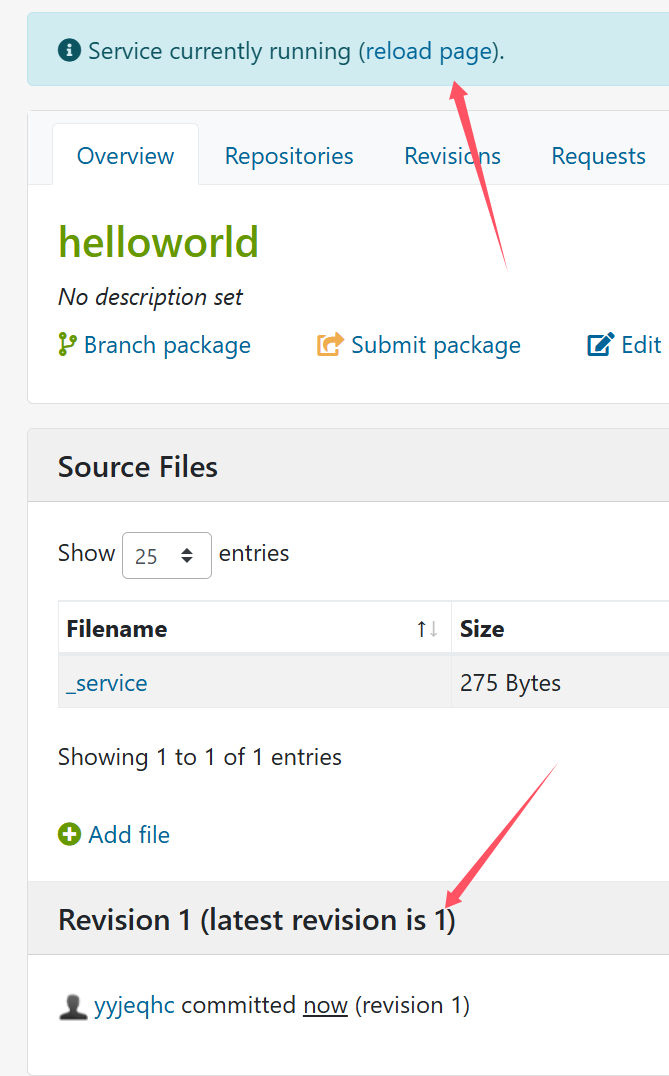Open the Repositories tab
This screenshot has height=1076, width=669.
(x=289, y=156)
